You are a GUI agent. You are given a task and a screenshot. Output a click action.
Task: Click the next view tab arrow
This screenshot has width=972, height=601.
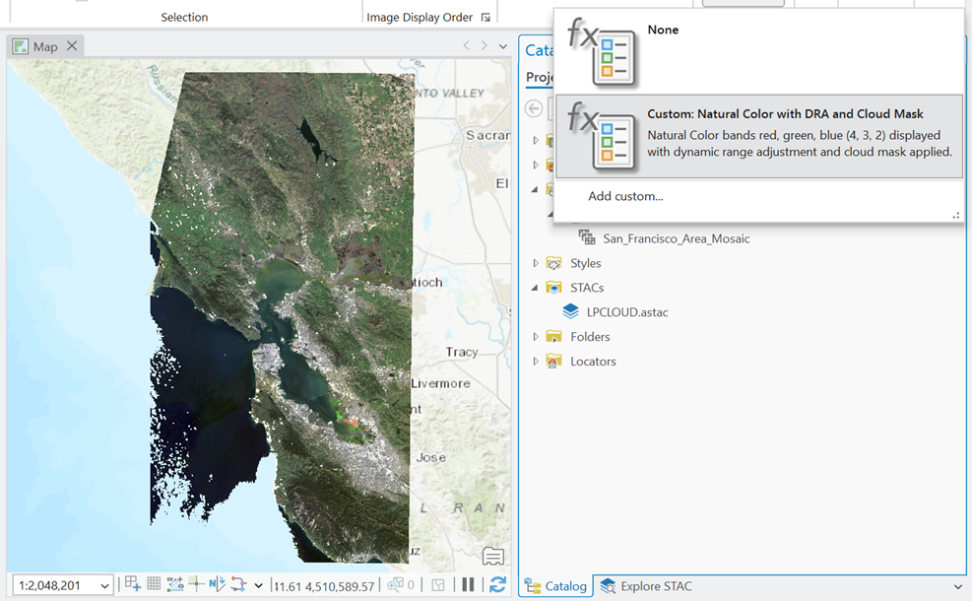pos(484,46)
